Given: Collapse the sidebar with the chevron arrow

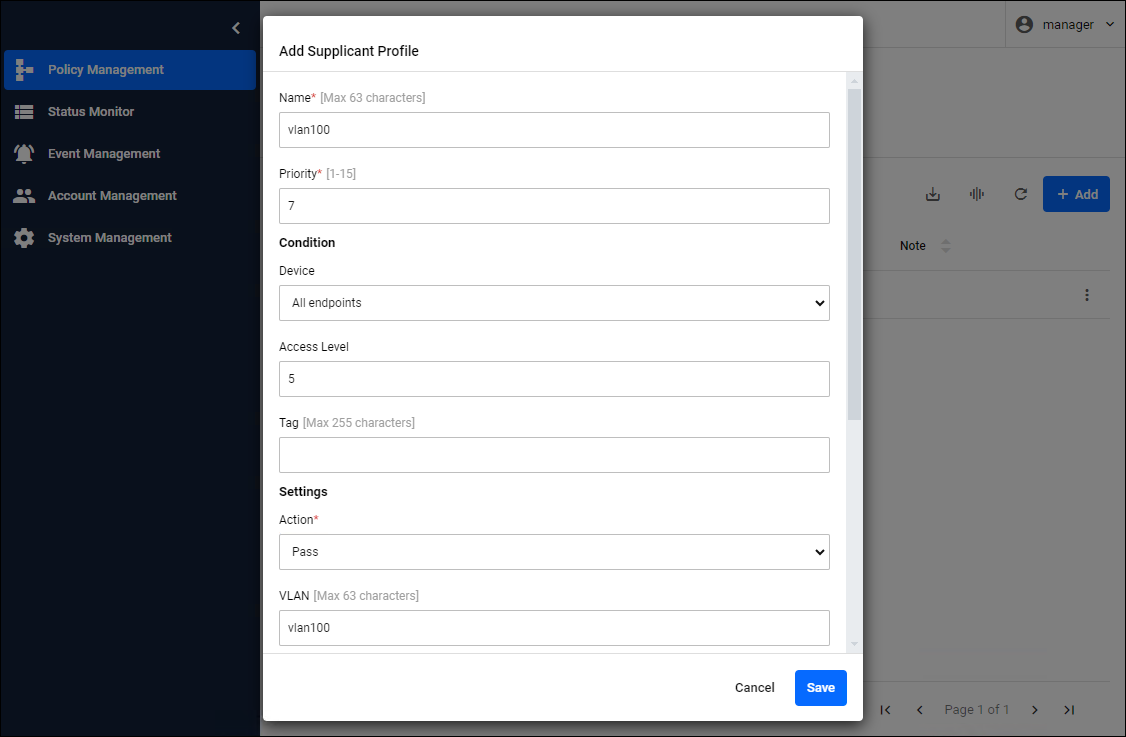Looking at the screenshot, I should pos(236,28).
